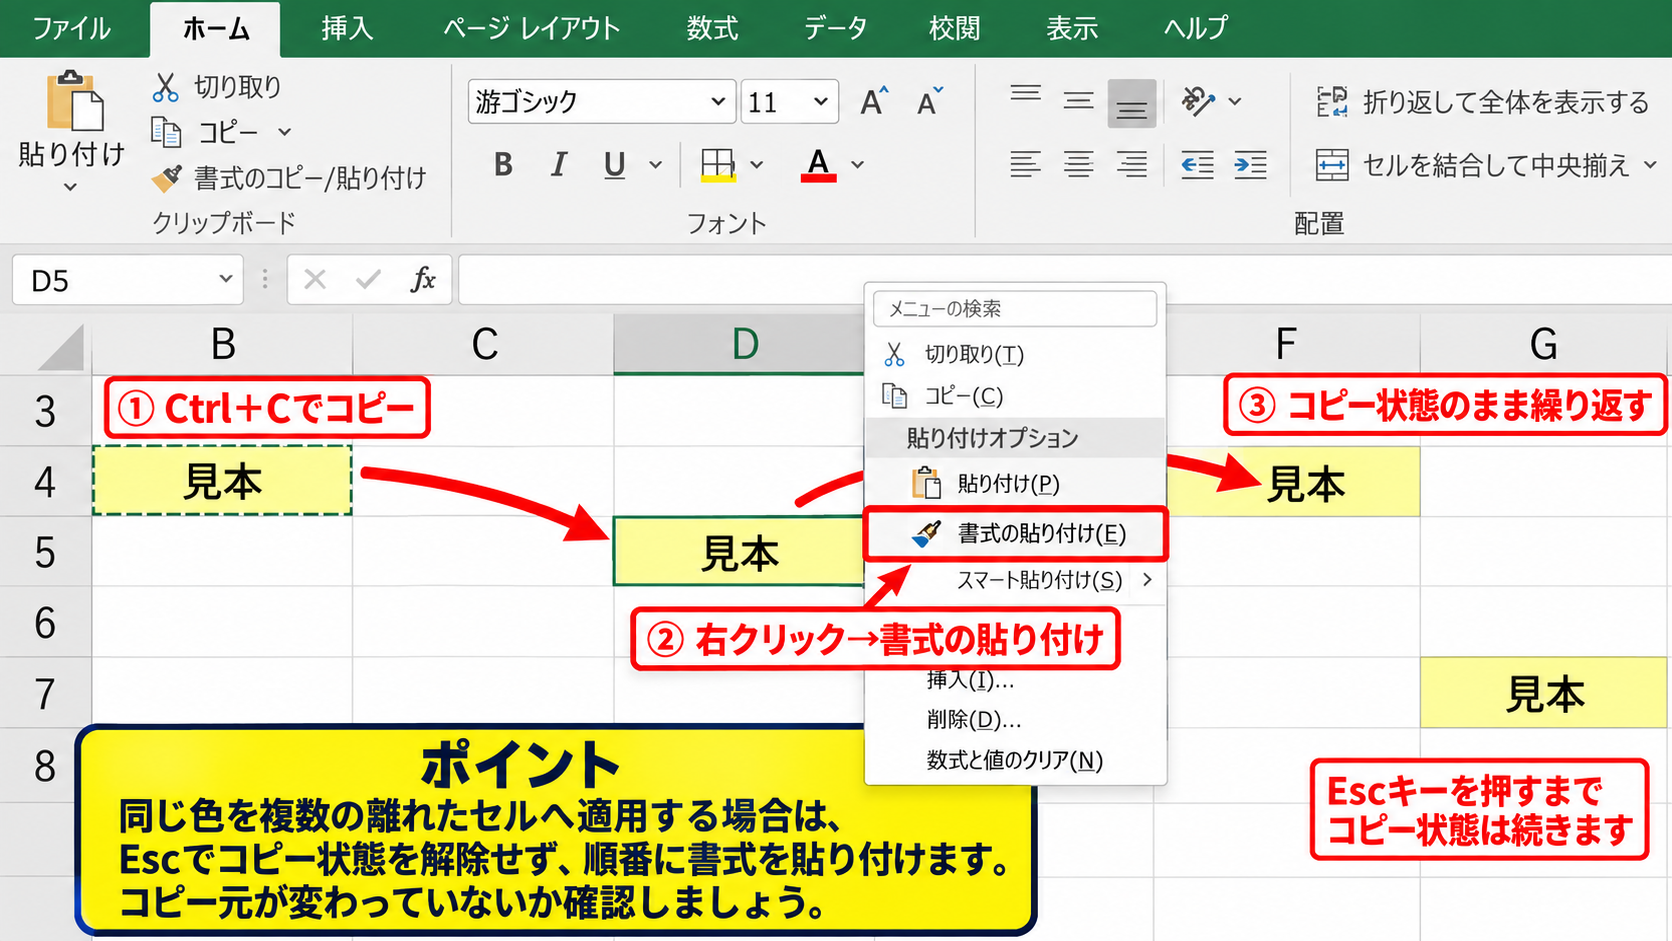Click the メニューの検索 search field
Viewport: 1672px width, 941px height.
point(1015,308)
